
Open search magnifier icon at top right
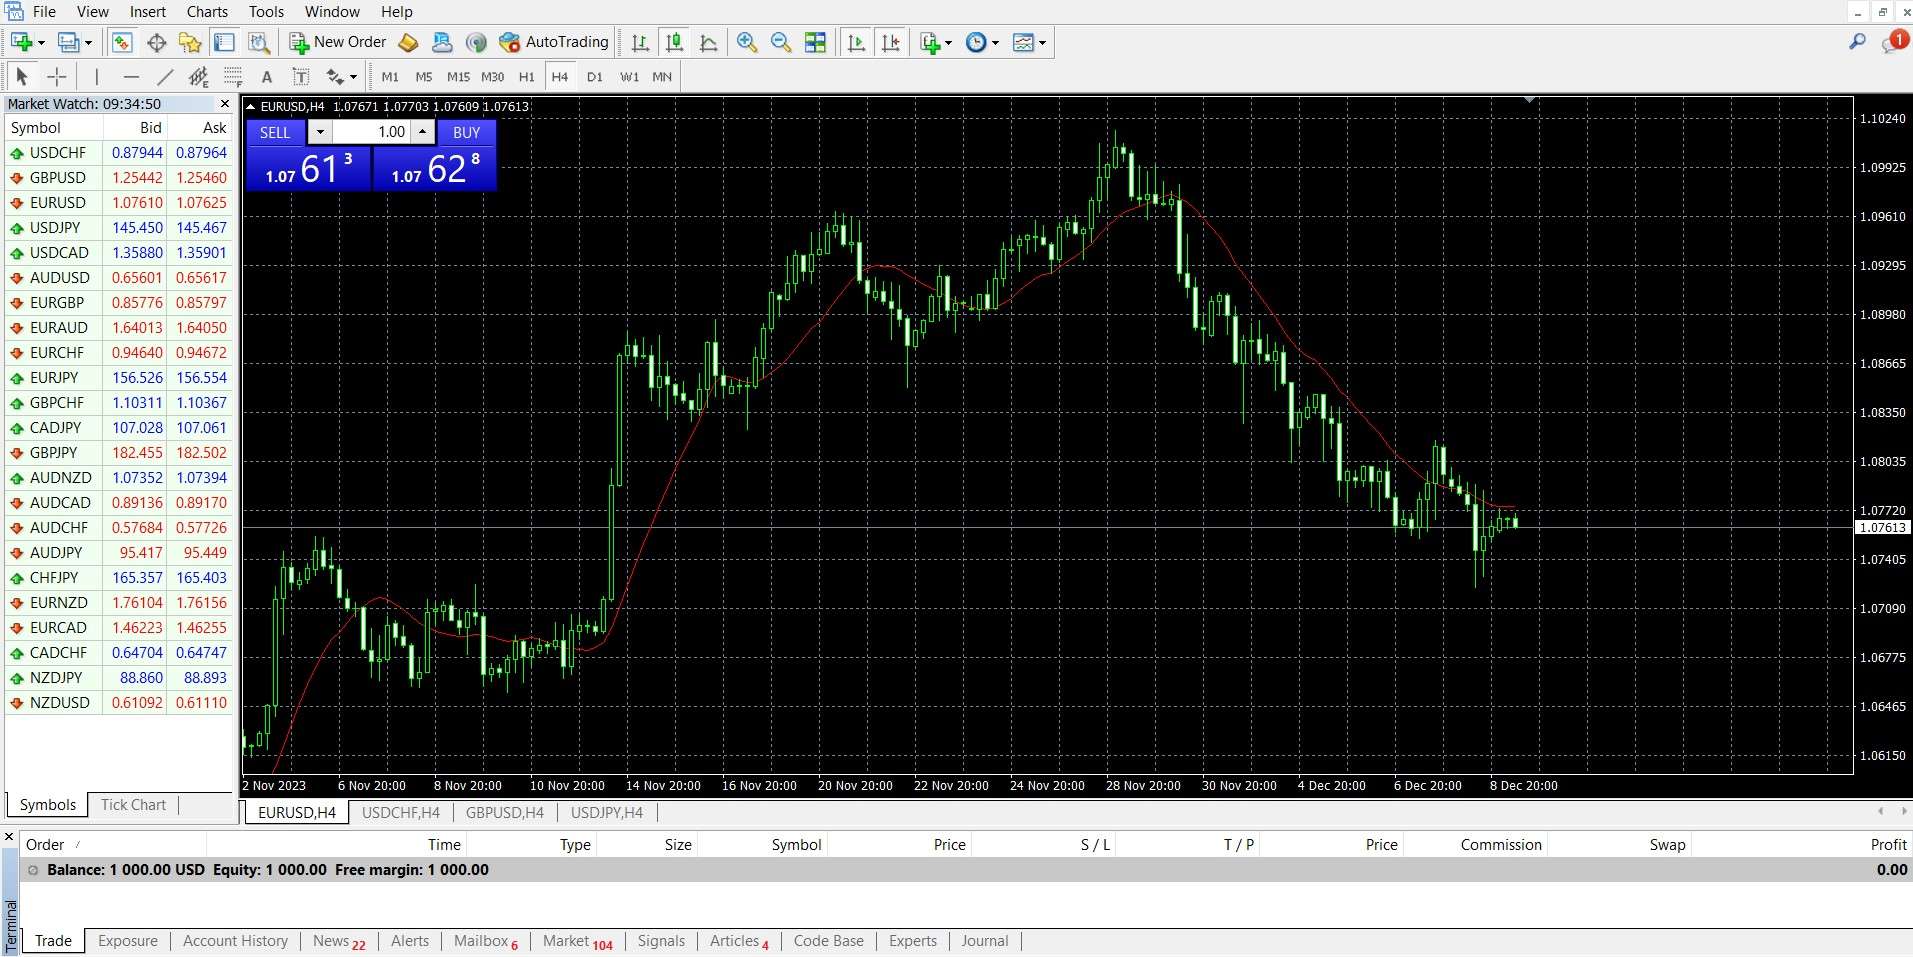tap(1857, 42)
